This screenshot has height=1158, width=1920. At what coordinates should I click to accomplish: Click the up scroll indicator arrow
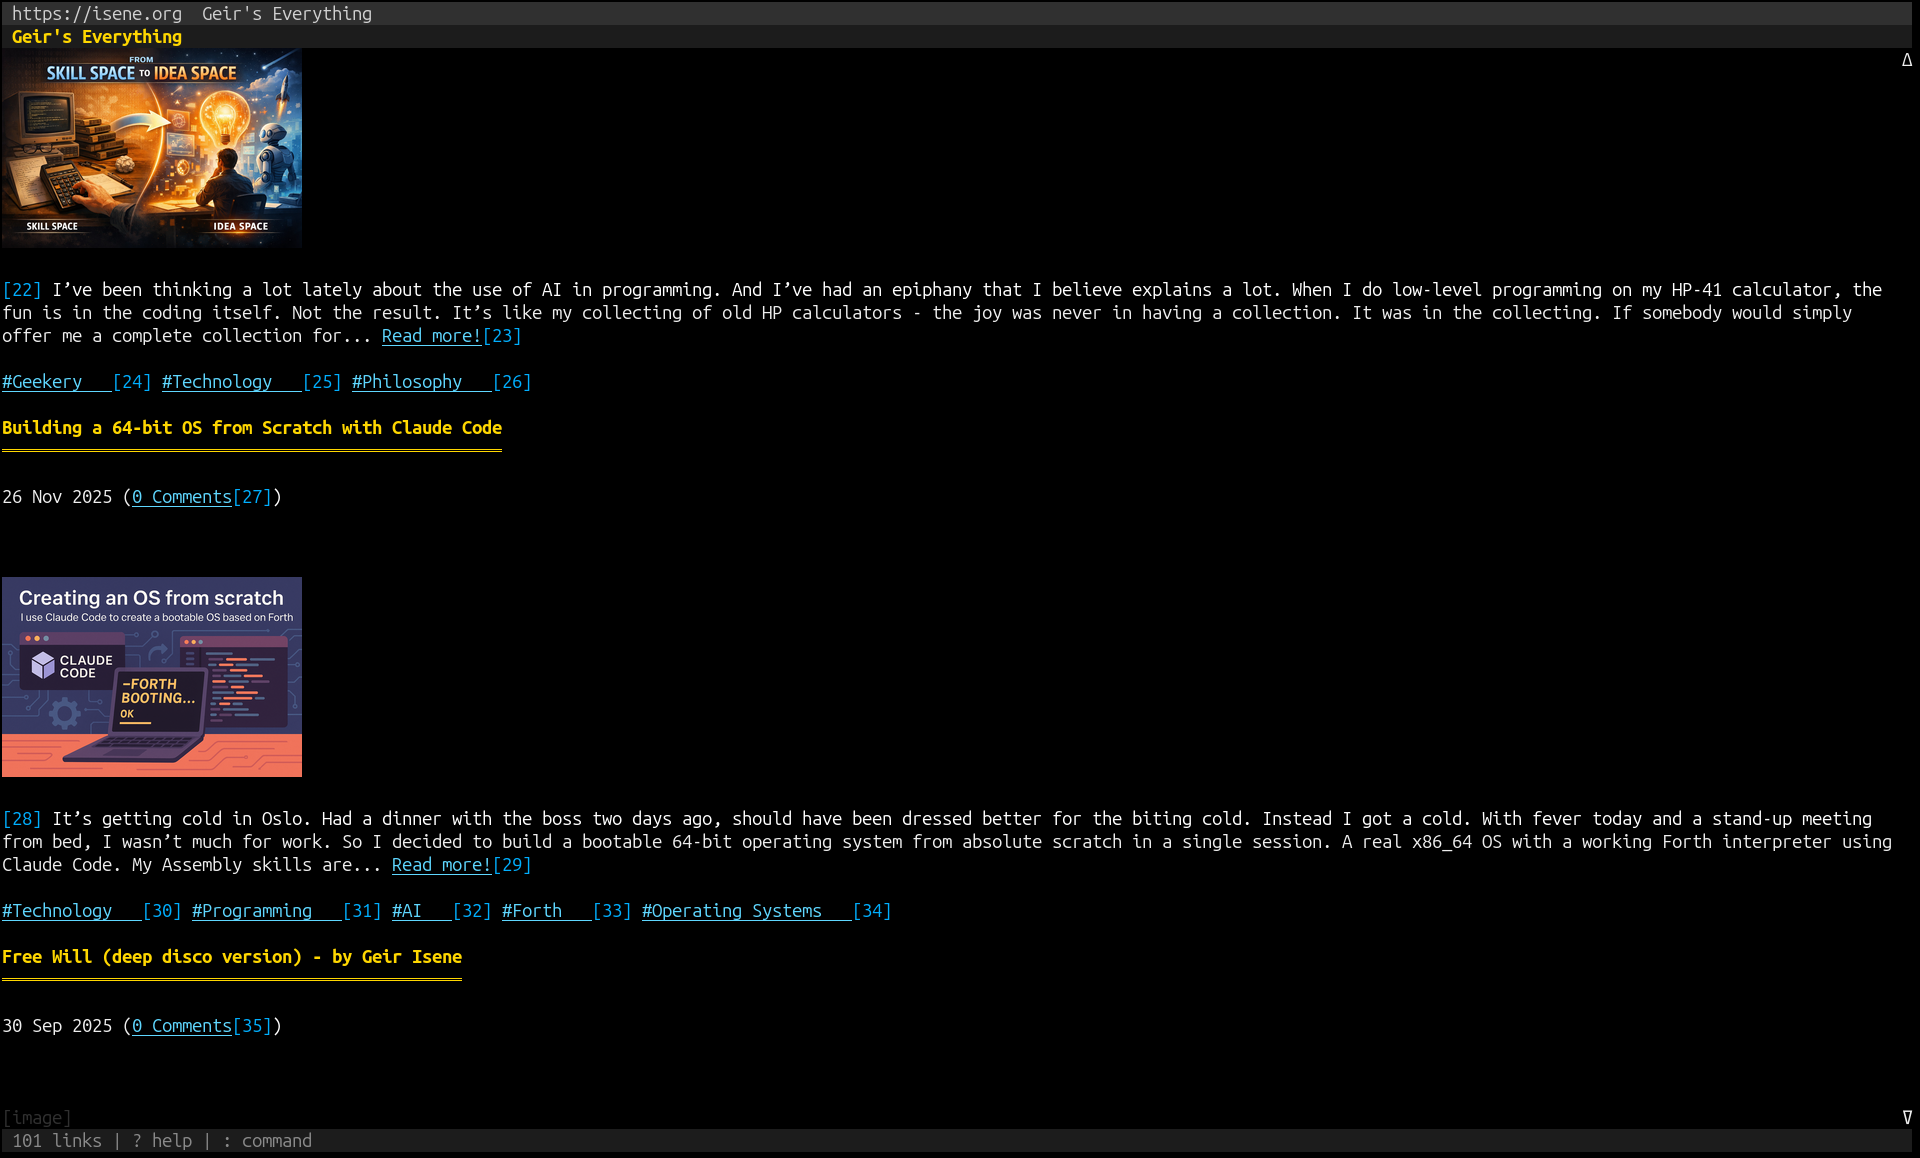pos(1906,60)
